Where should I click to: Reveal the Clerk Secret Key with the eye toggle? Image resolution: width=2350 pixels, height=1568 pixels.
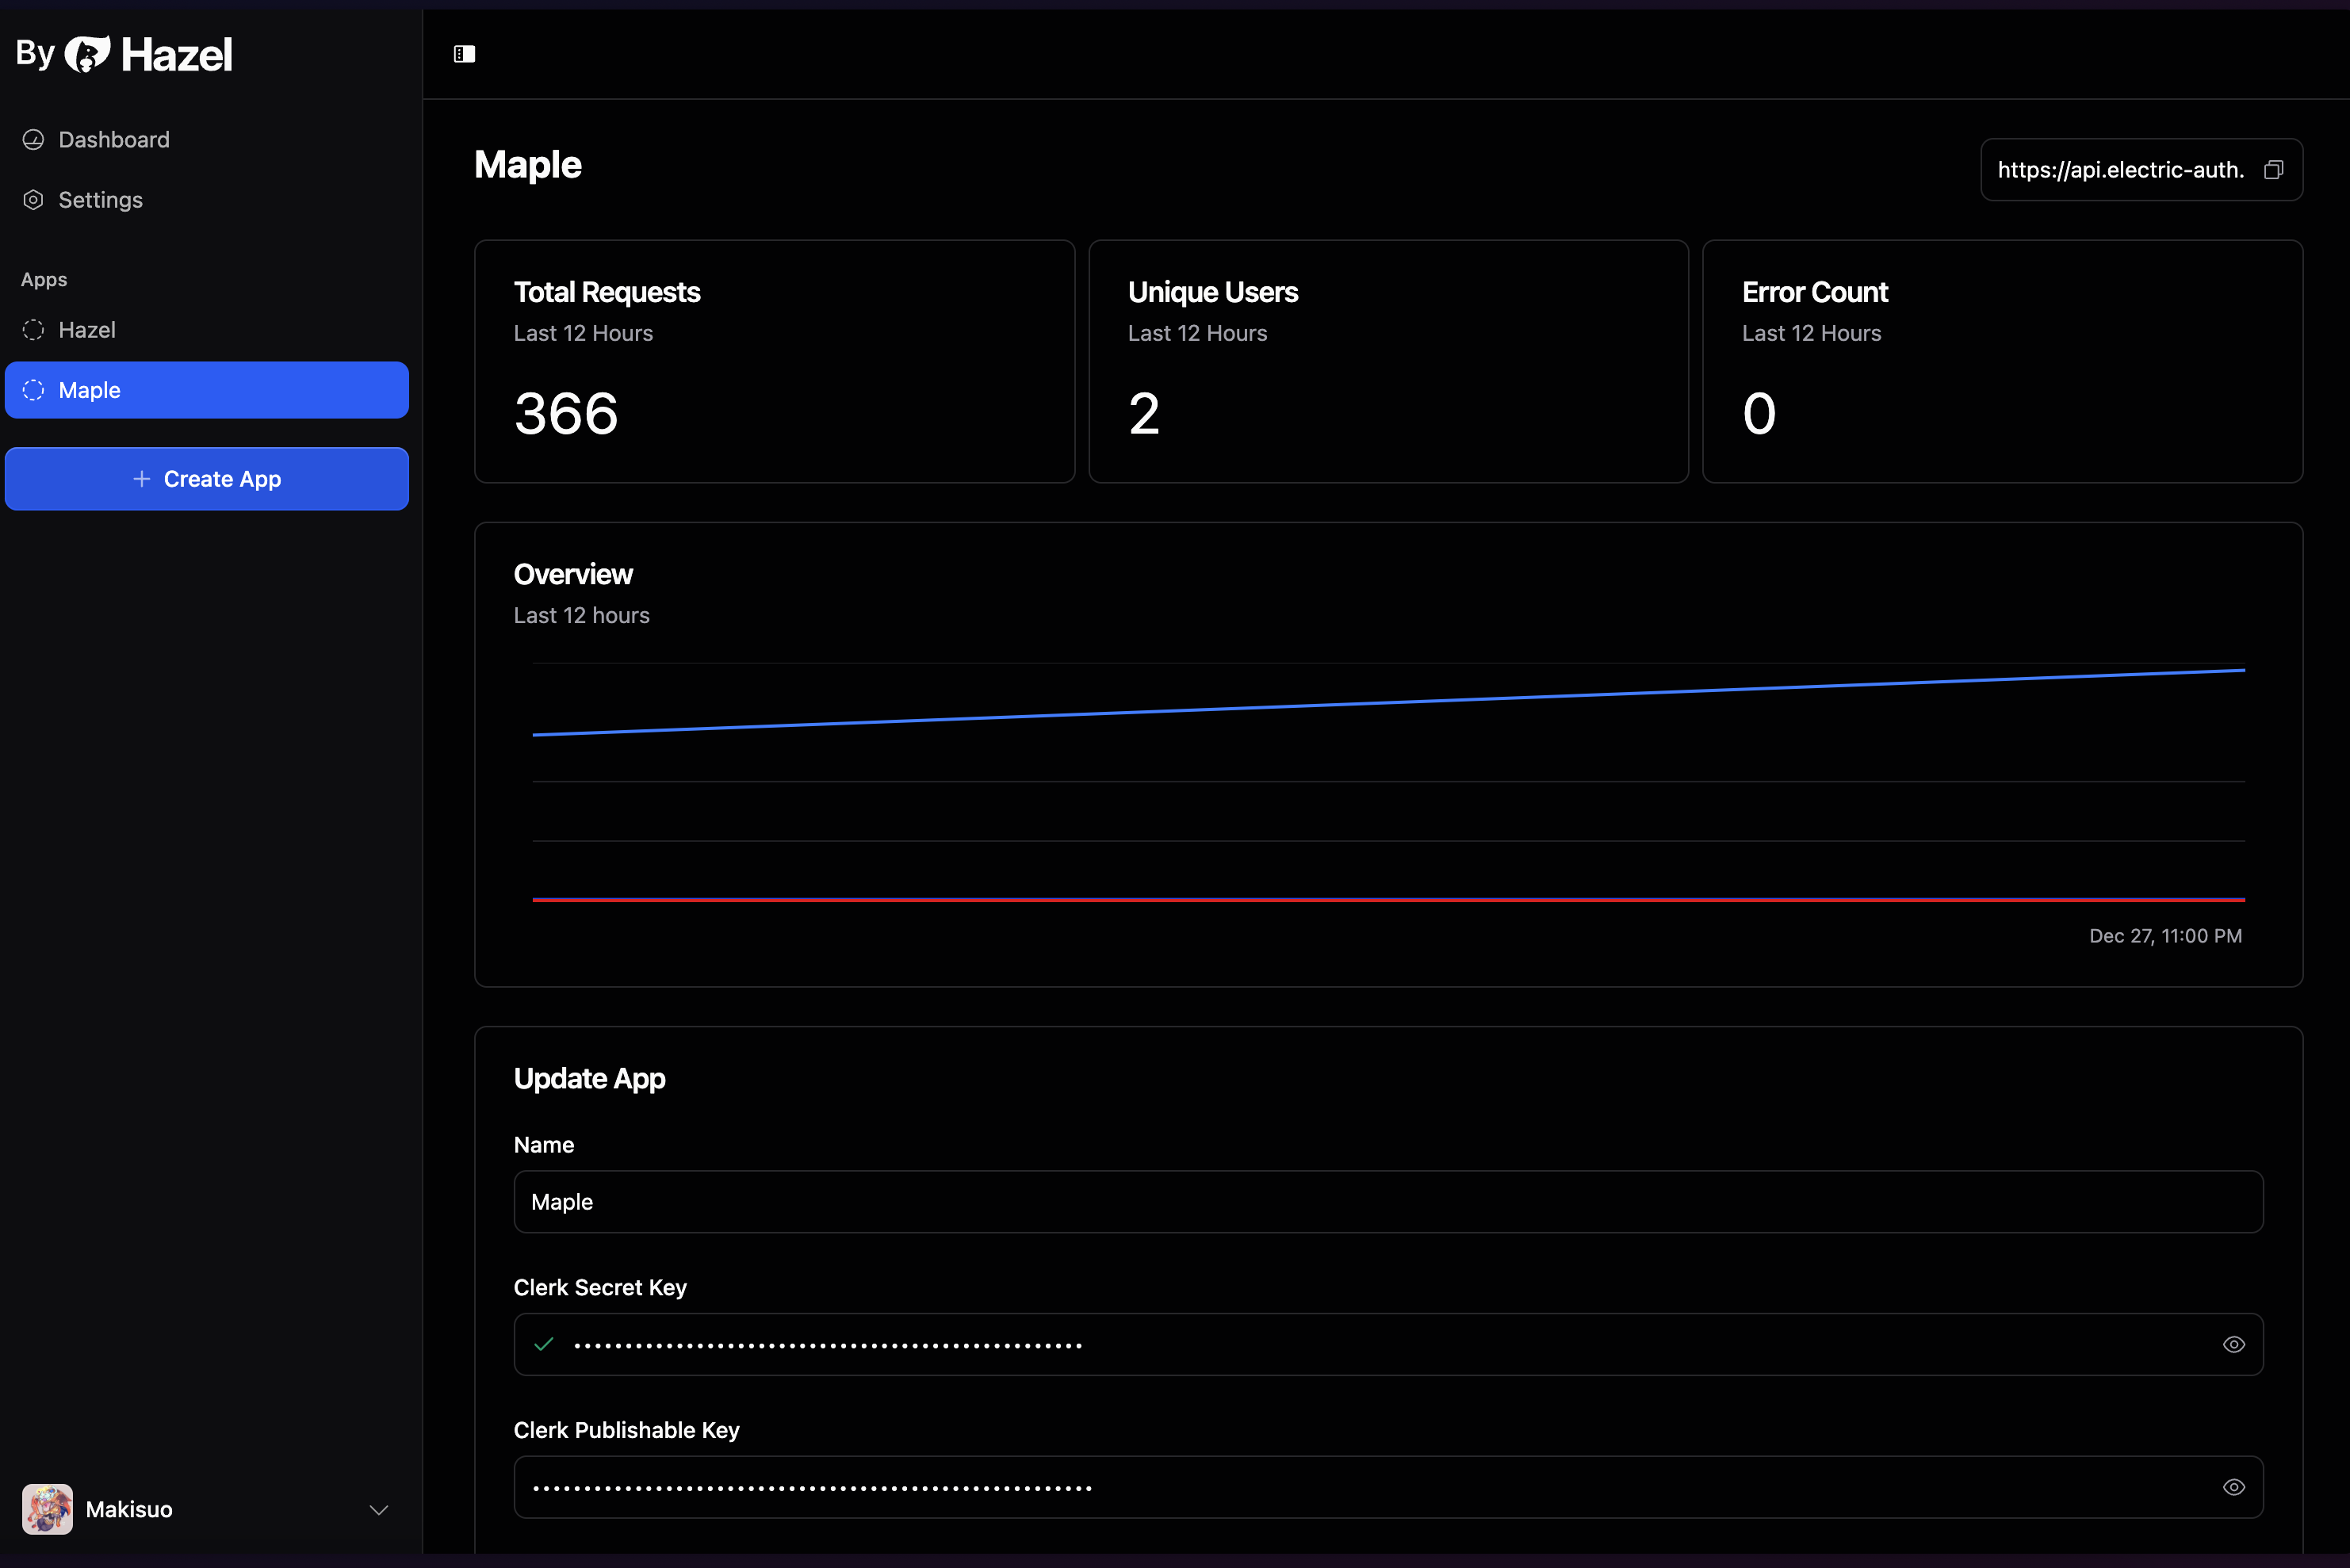click(2234, 1344)
